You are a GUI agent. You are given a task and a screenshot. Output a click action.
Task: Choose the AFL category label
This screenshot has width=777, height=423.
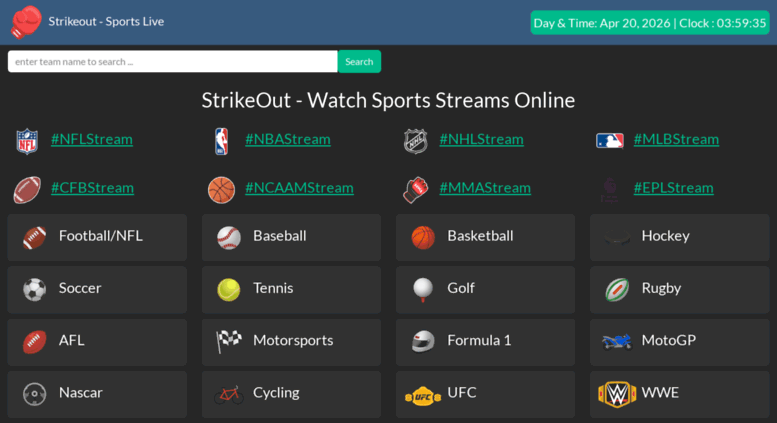[71, 340]
